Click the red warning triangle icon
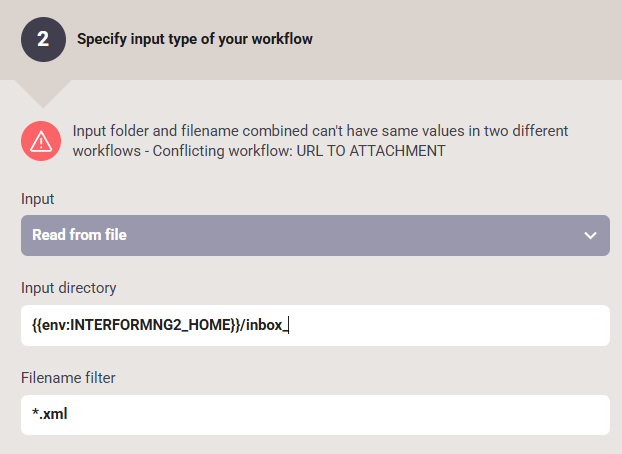Viewport: 622px width, 454px height. [x=41, y=141]
